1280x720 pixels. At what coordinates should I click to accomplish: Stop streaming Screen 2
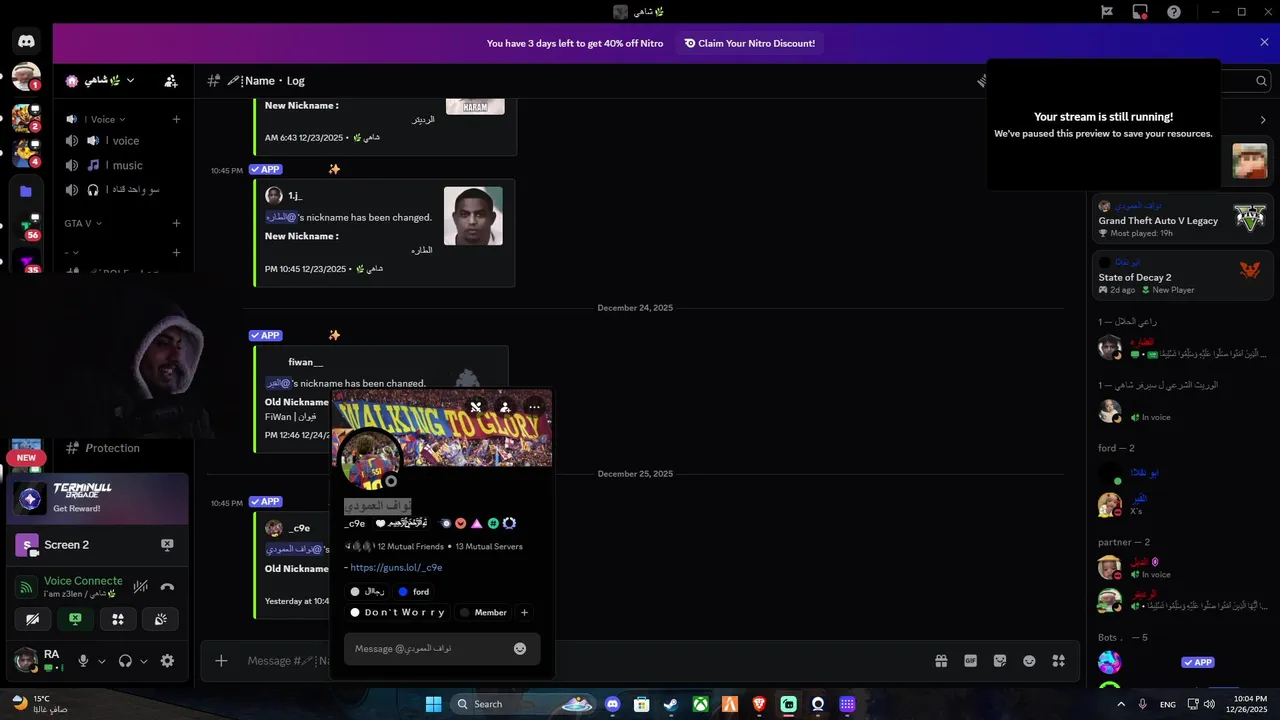point(167,545)
